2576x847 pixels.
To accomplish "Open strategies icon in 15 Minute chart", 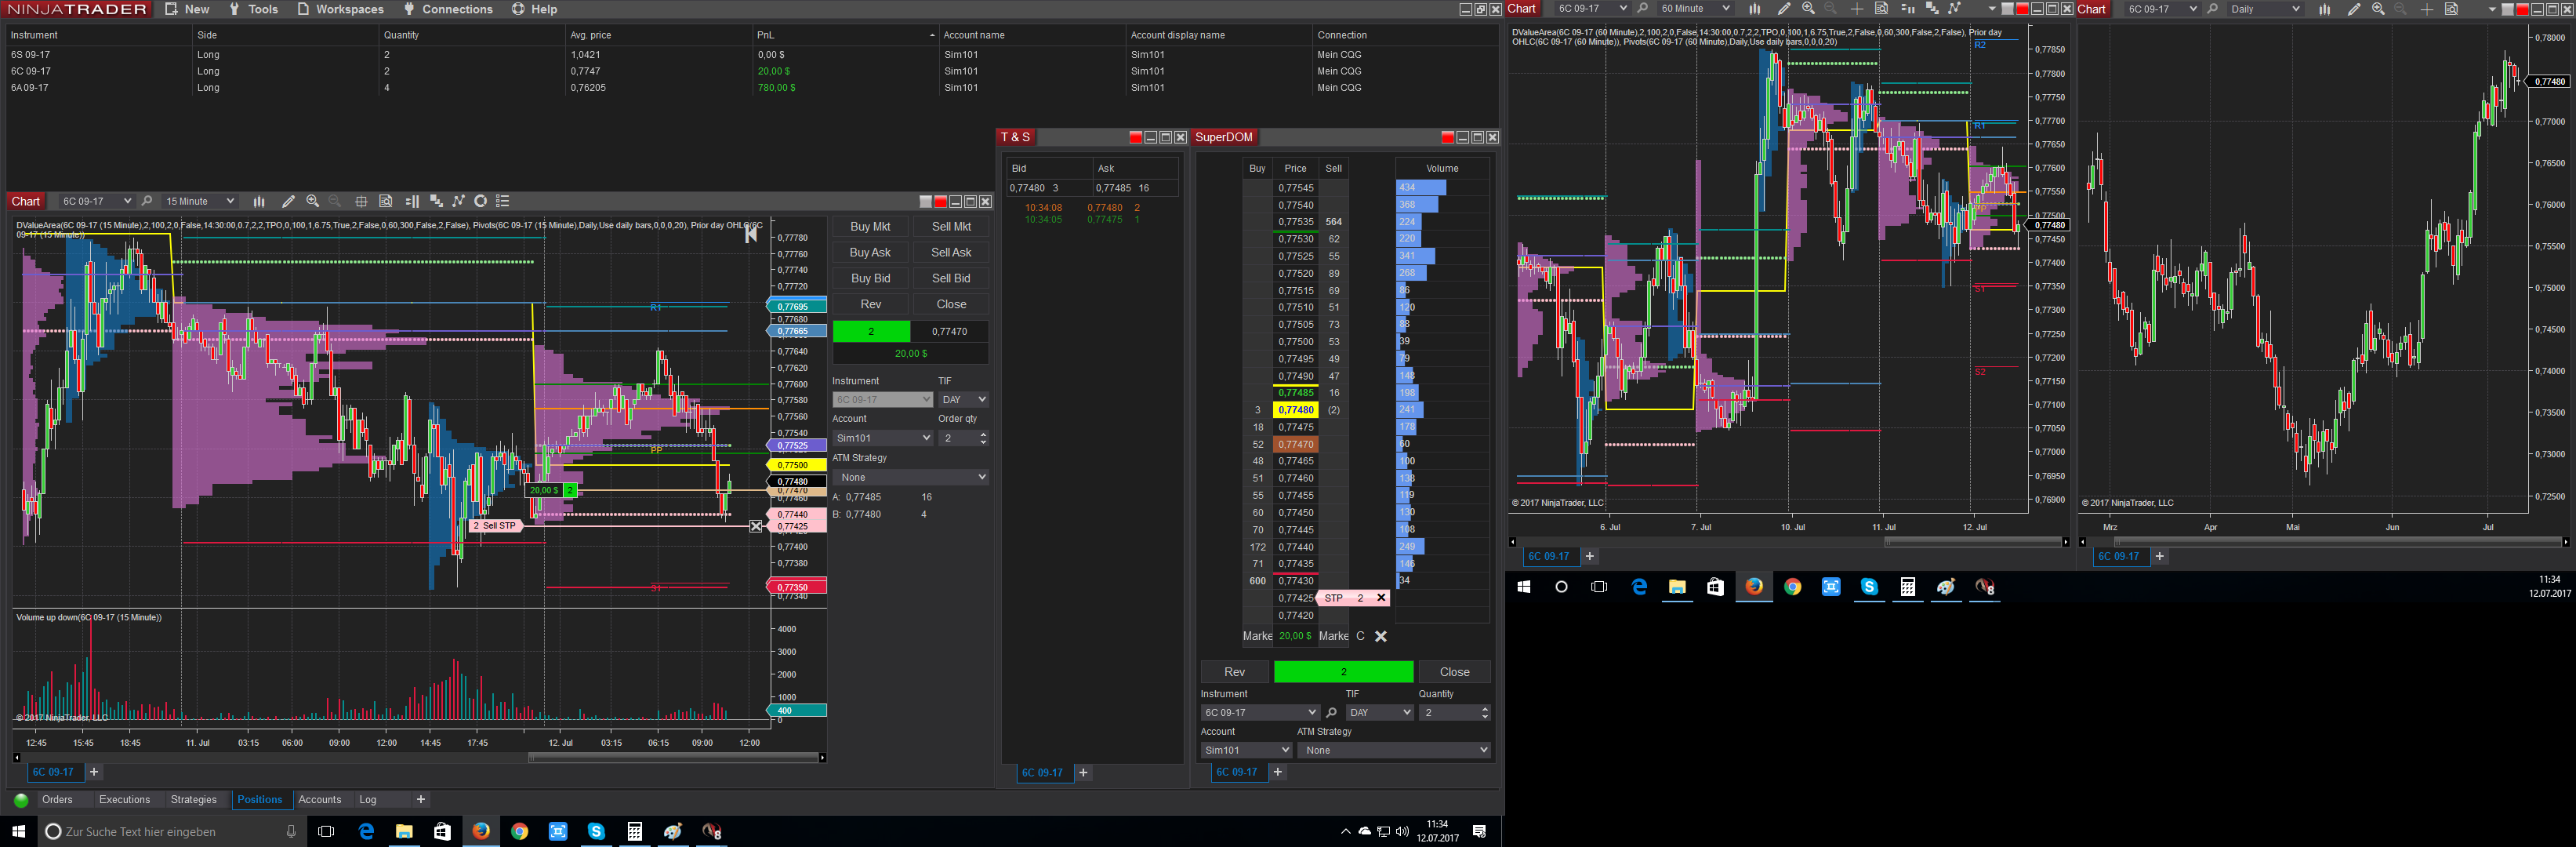I will (459, 201).
